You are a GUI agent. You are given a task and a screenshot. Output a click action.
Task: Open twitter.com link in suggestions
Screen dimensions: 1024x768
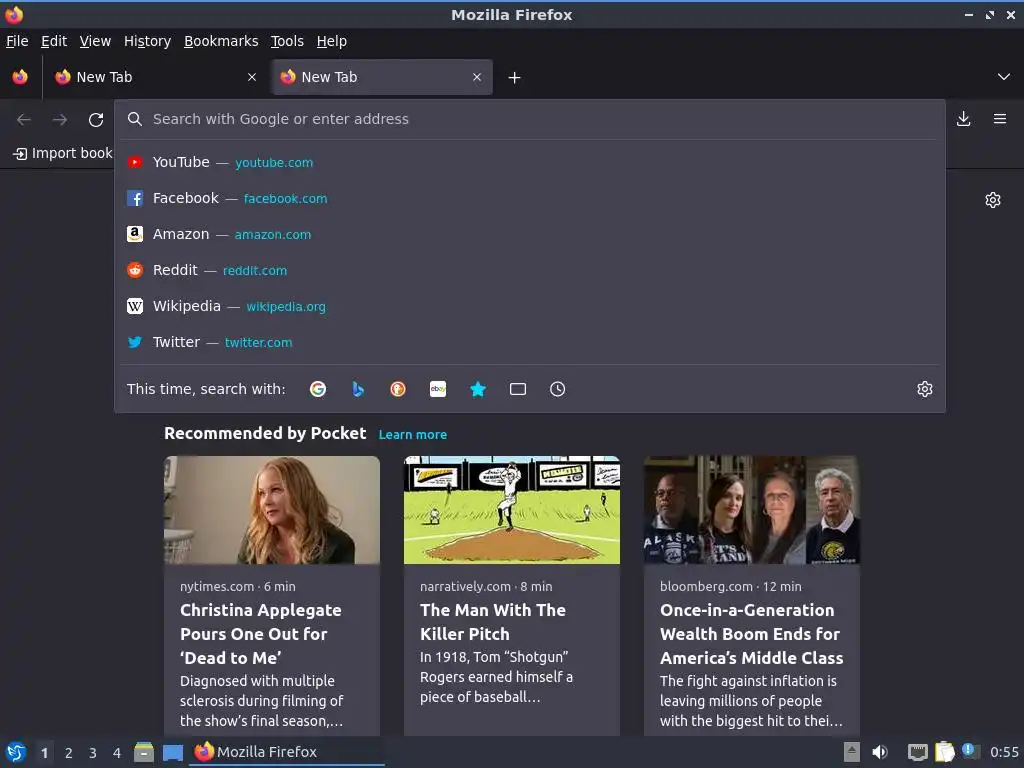[259, 342]
